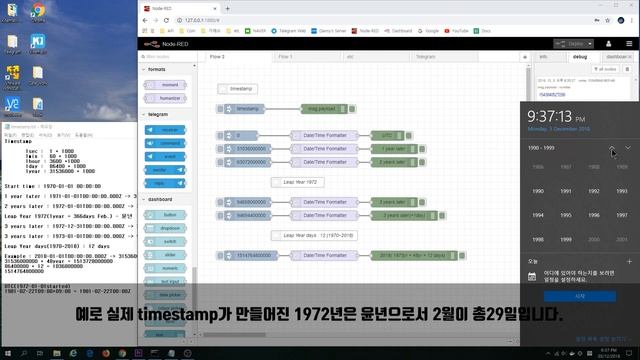
Task: Select the telegram event palette node
Action: coord(165,157)
